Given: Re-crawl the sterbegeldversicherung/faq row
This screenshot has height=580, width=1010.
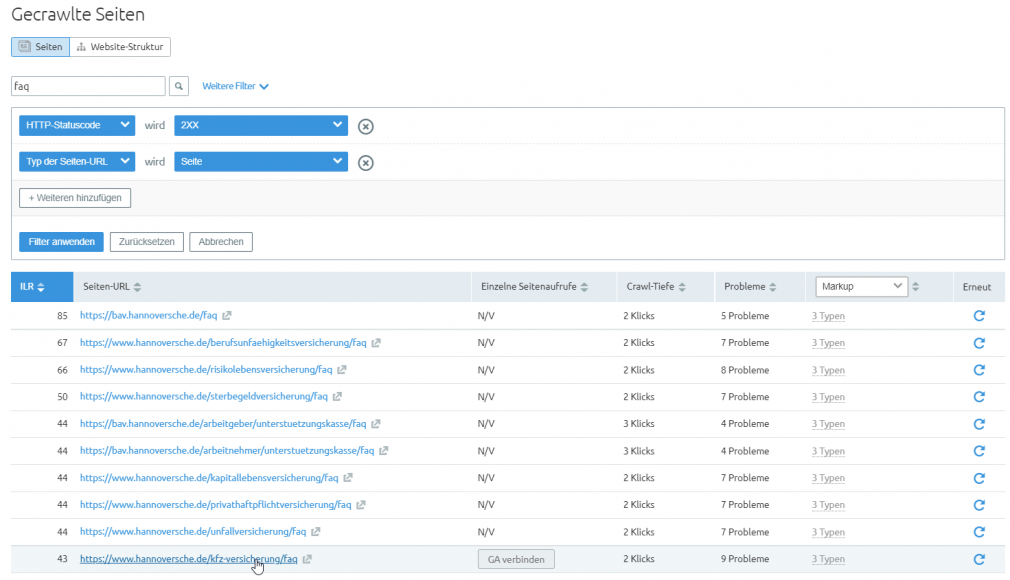Looking at the screenshot, I should pos(979,397).
